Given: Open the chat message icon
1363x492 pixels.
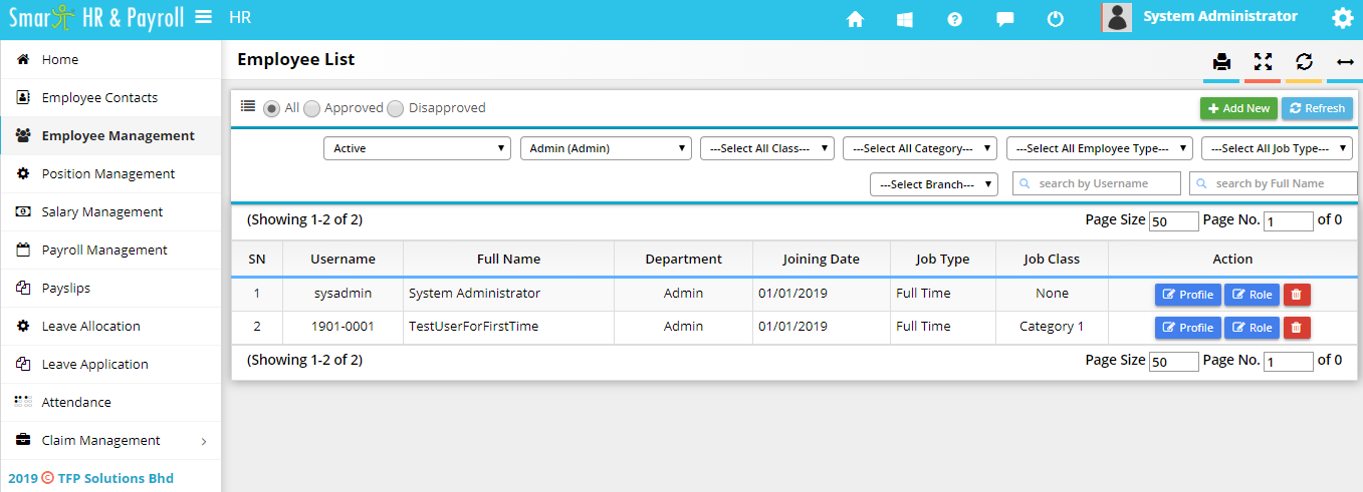Looking at the screenshot, I should click(x=1005, y=19).
